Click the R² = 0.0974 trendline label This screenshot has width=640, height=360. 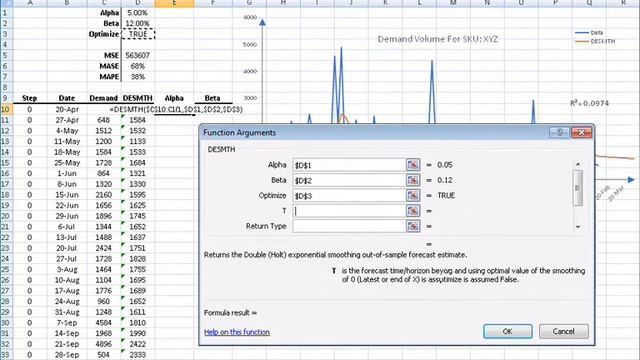click(x=589, y=103)
